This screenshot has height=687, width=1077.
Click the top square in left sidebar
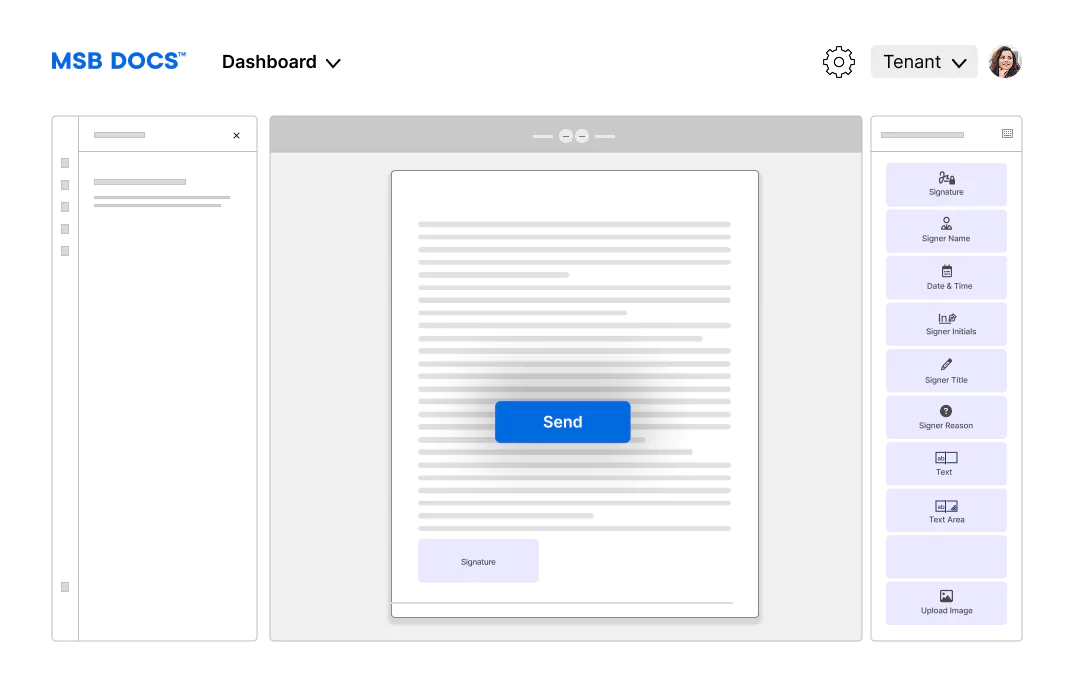65,163
